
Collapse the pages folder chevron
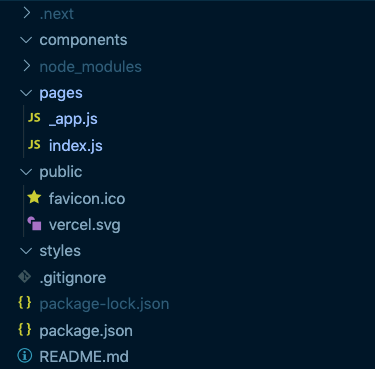pyautogui.click(x=26, y=93)
